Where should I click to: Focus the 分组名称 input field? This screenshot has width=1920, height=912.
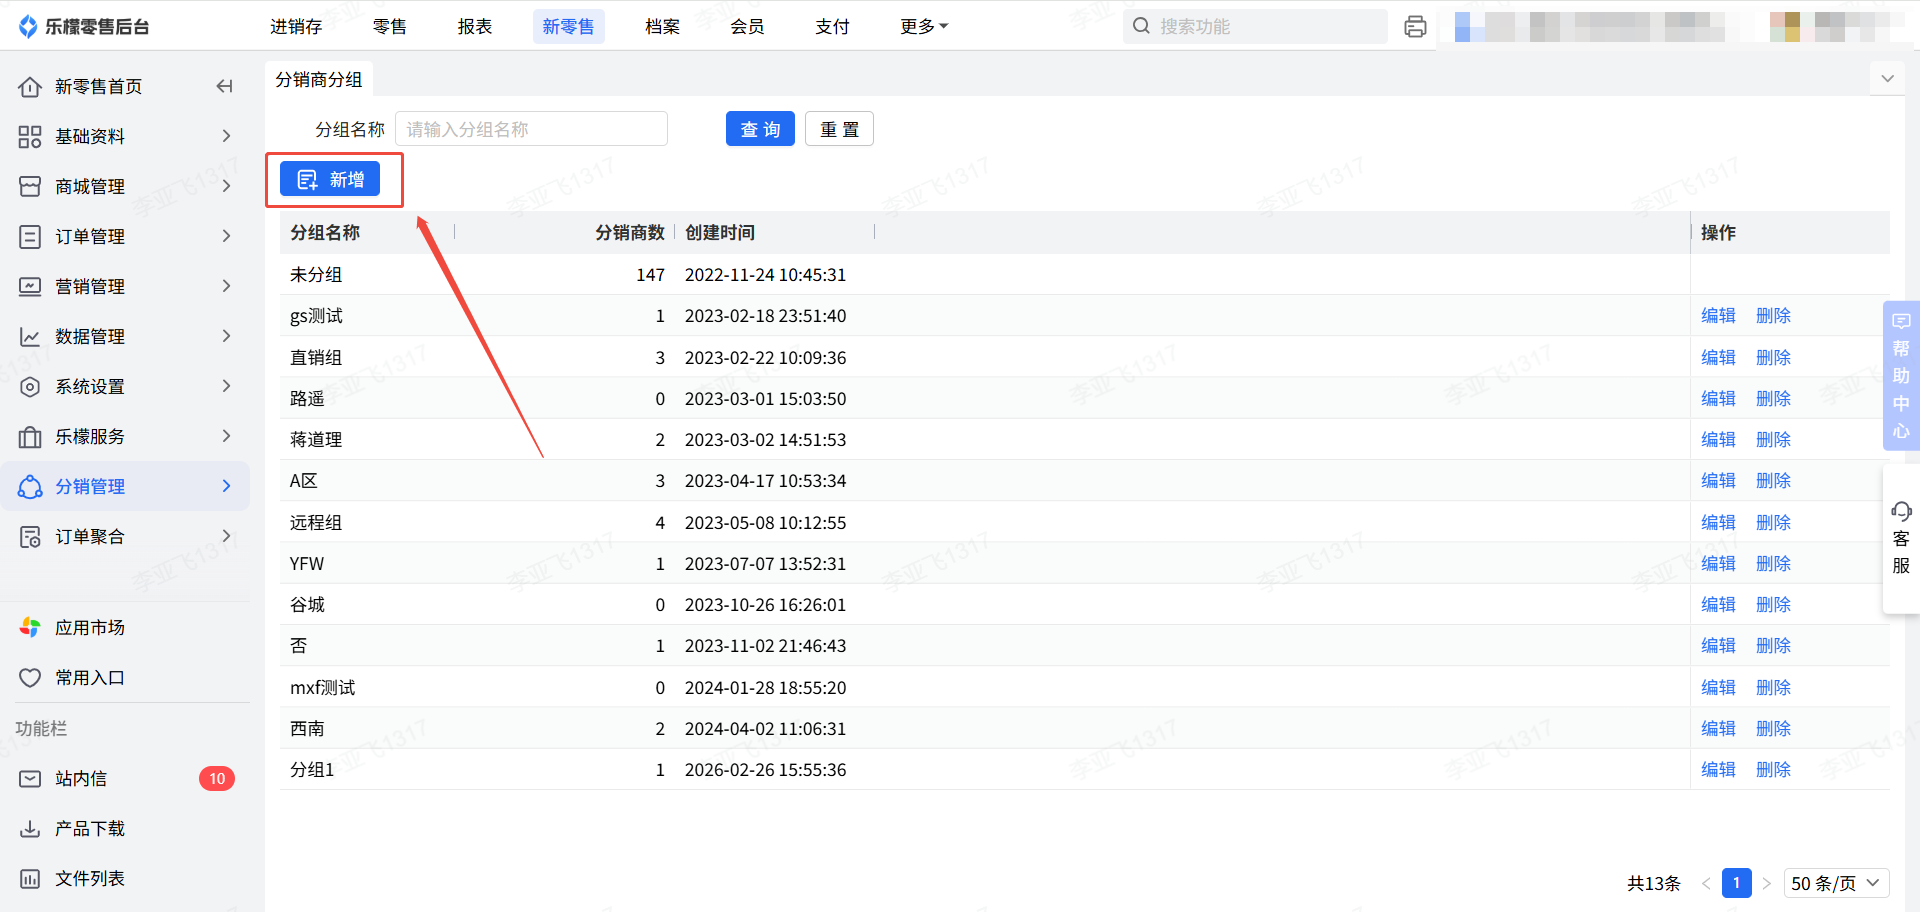click(x=531, y=129)
